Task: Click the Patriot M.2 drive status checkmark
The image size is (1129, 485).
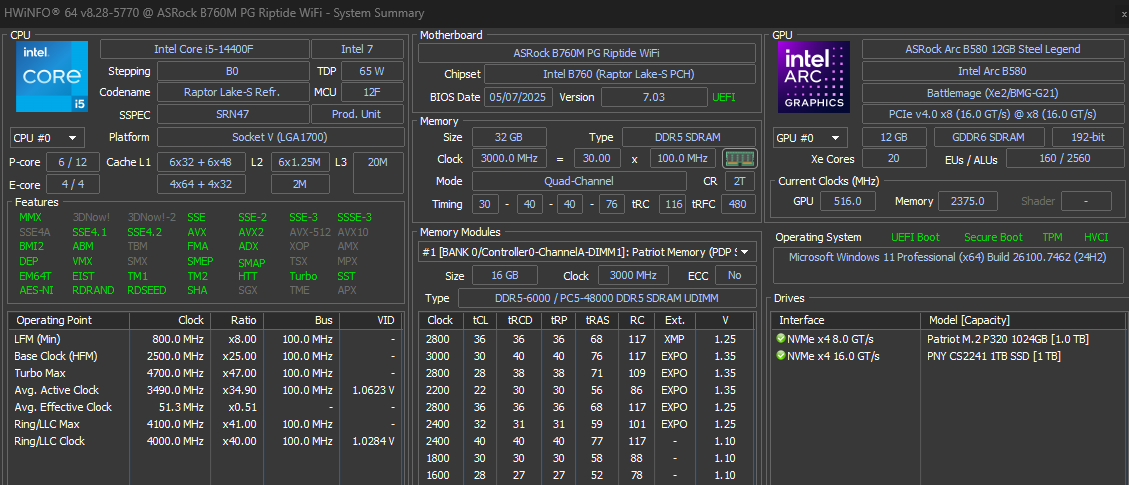Action: [x=781, y=338]
